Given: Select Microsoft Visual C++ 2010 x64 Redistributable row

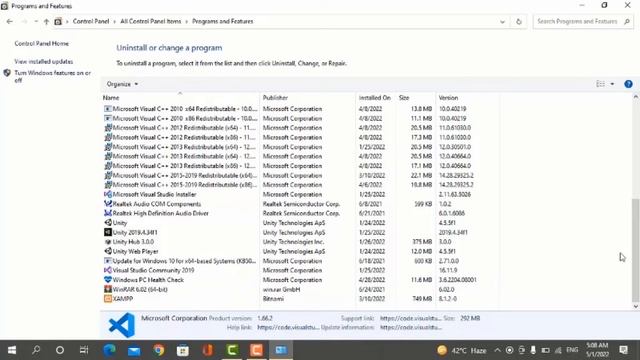Looking at the screenshot, I should point(300,109).
